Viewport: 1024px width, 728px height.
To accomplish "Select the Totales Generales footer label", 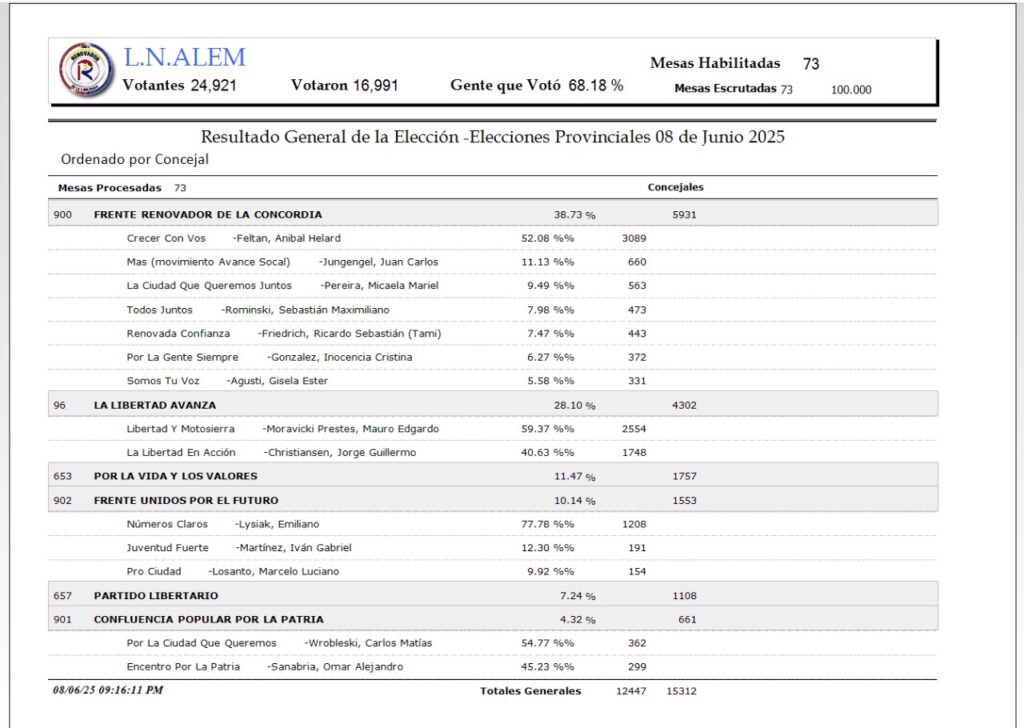I will click(530, 691).
